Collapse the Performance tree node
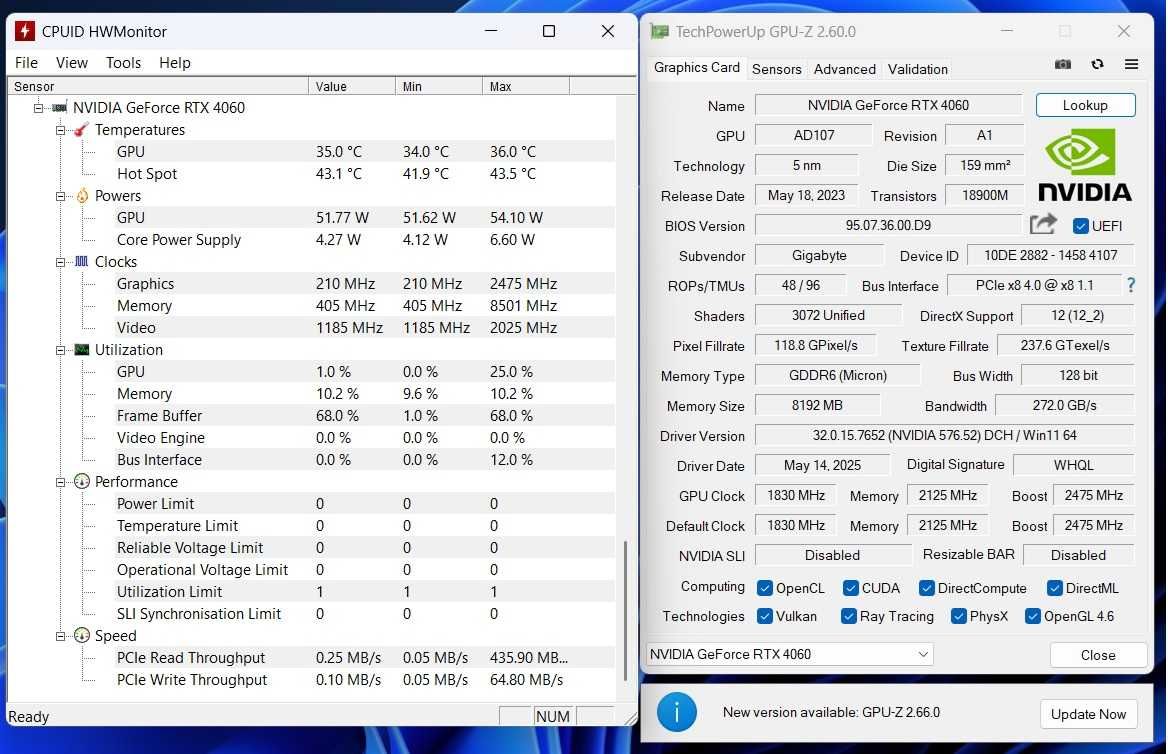The width and height of the screenshot is (1168, 754). (60, 482)
